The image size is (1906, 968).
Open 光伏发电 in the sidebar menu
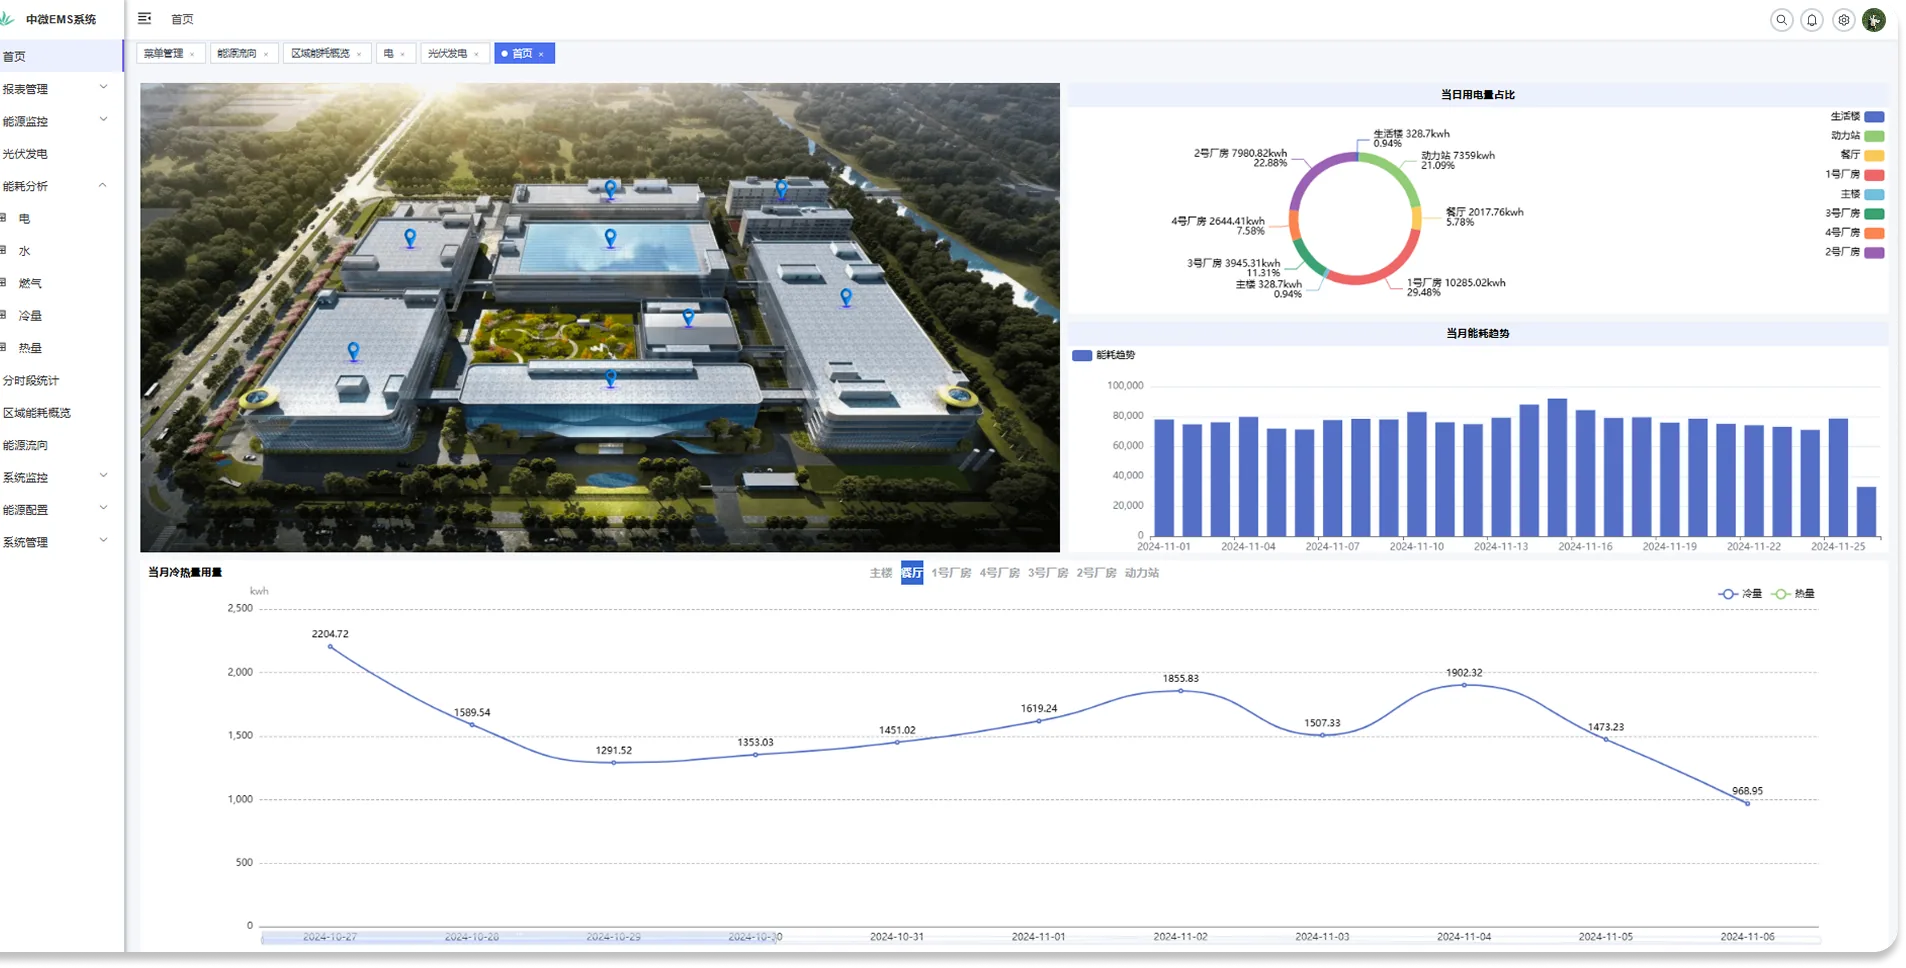pyautogui.click(x=25, y=154)
